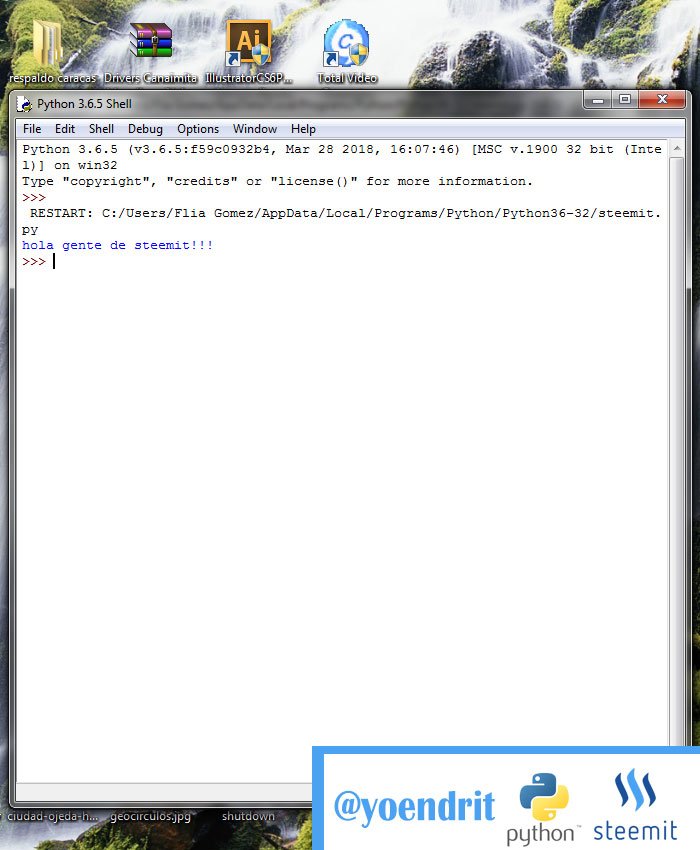Screen dimensions: 700x850
Task: Select the geocirculos.jpg desktop file
Action: click(150, 816)
